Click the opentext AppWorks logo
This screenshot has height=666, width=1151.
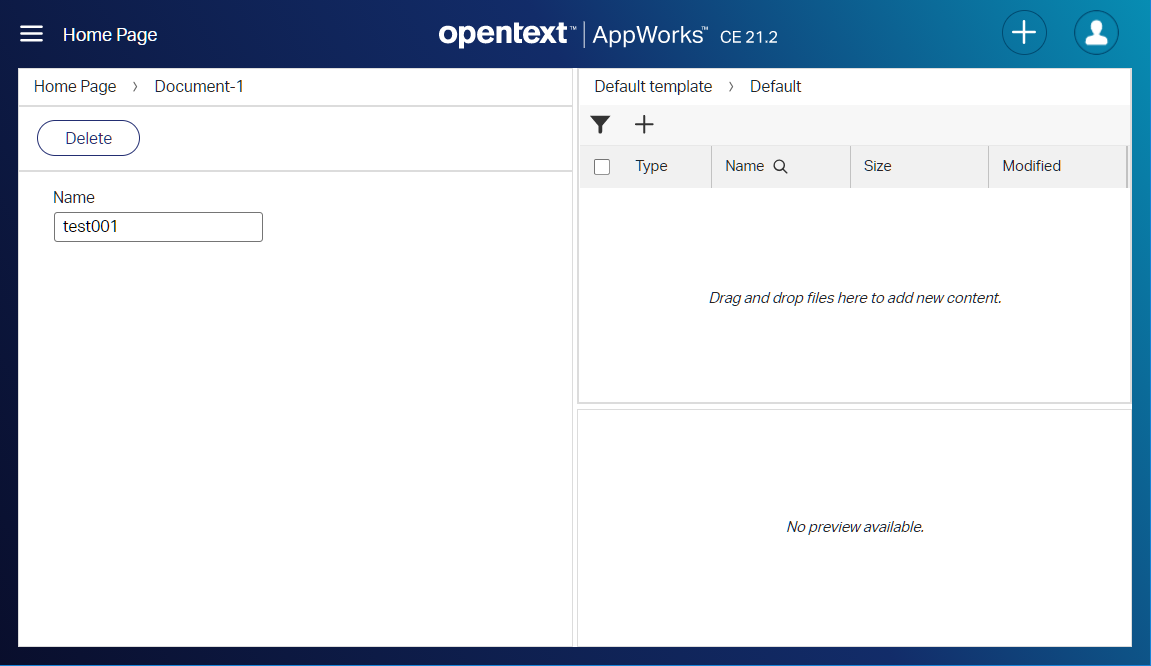click(x=607, y=35)
